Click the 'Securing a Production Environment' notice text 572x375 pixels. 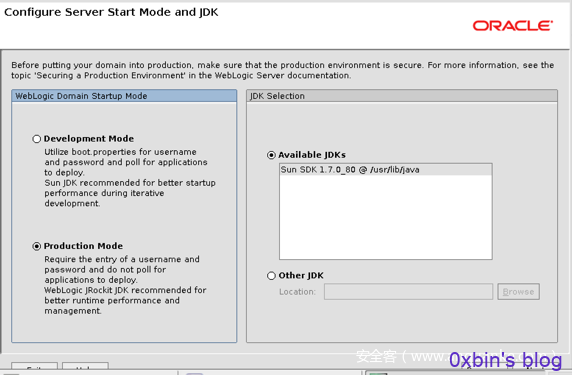180,76
